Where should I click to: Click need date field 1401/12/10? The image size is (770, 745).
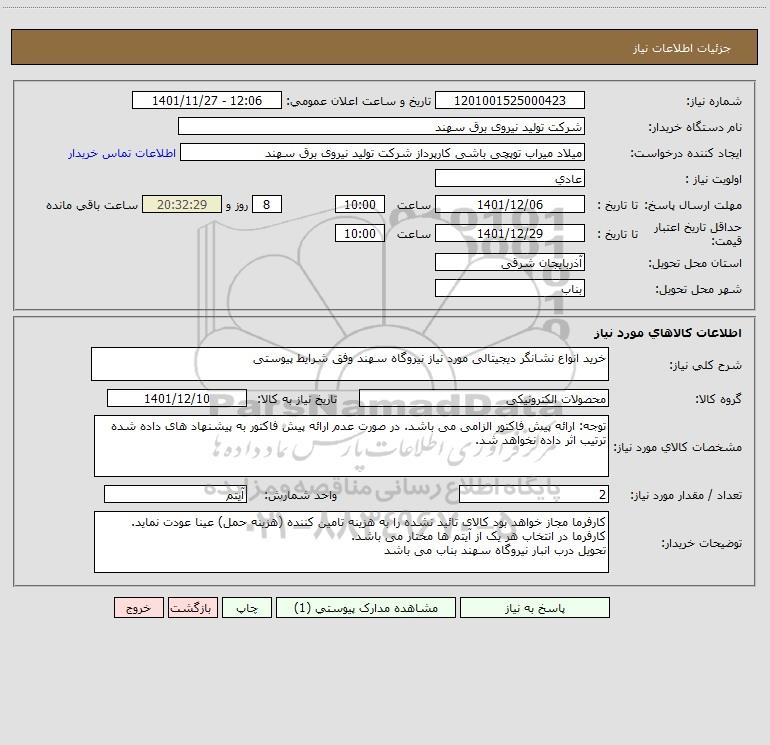[x=177, y=398]
